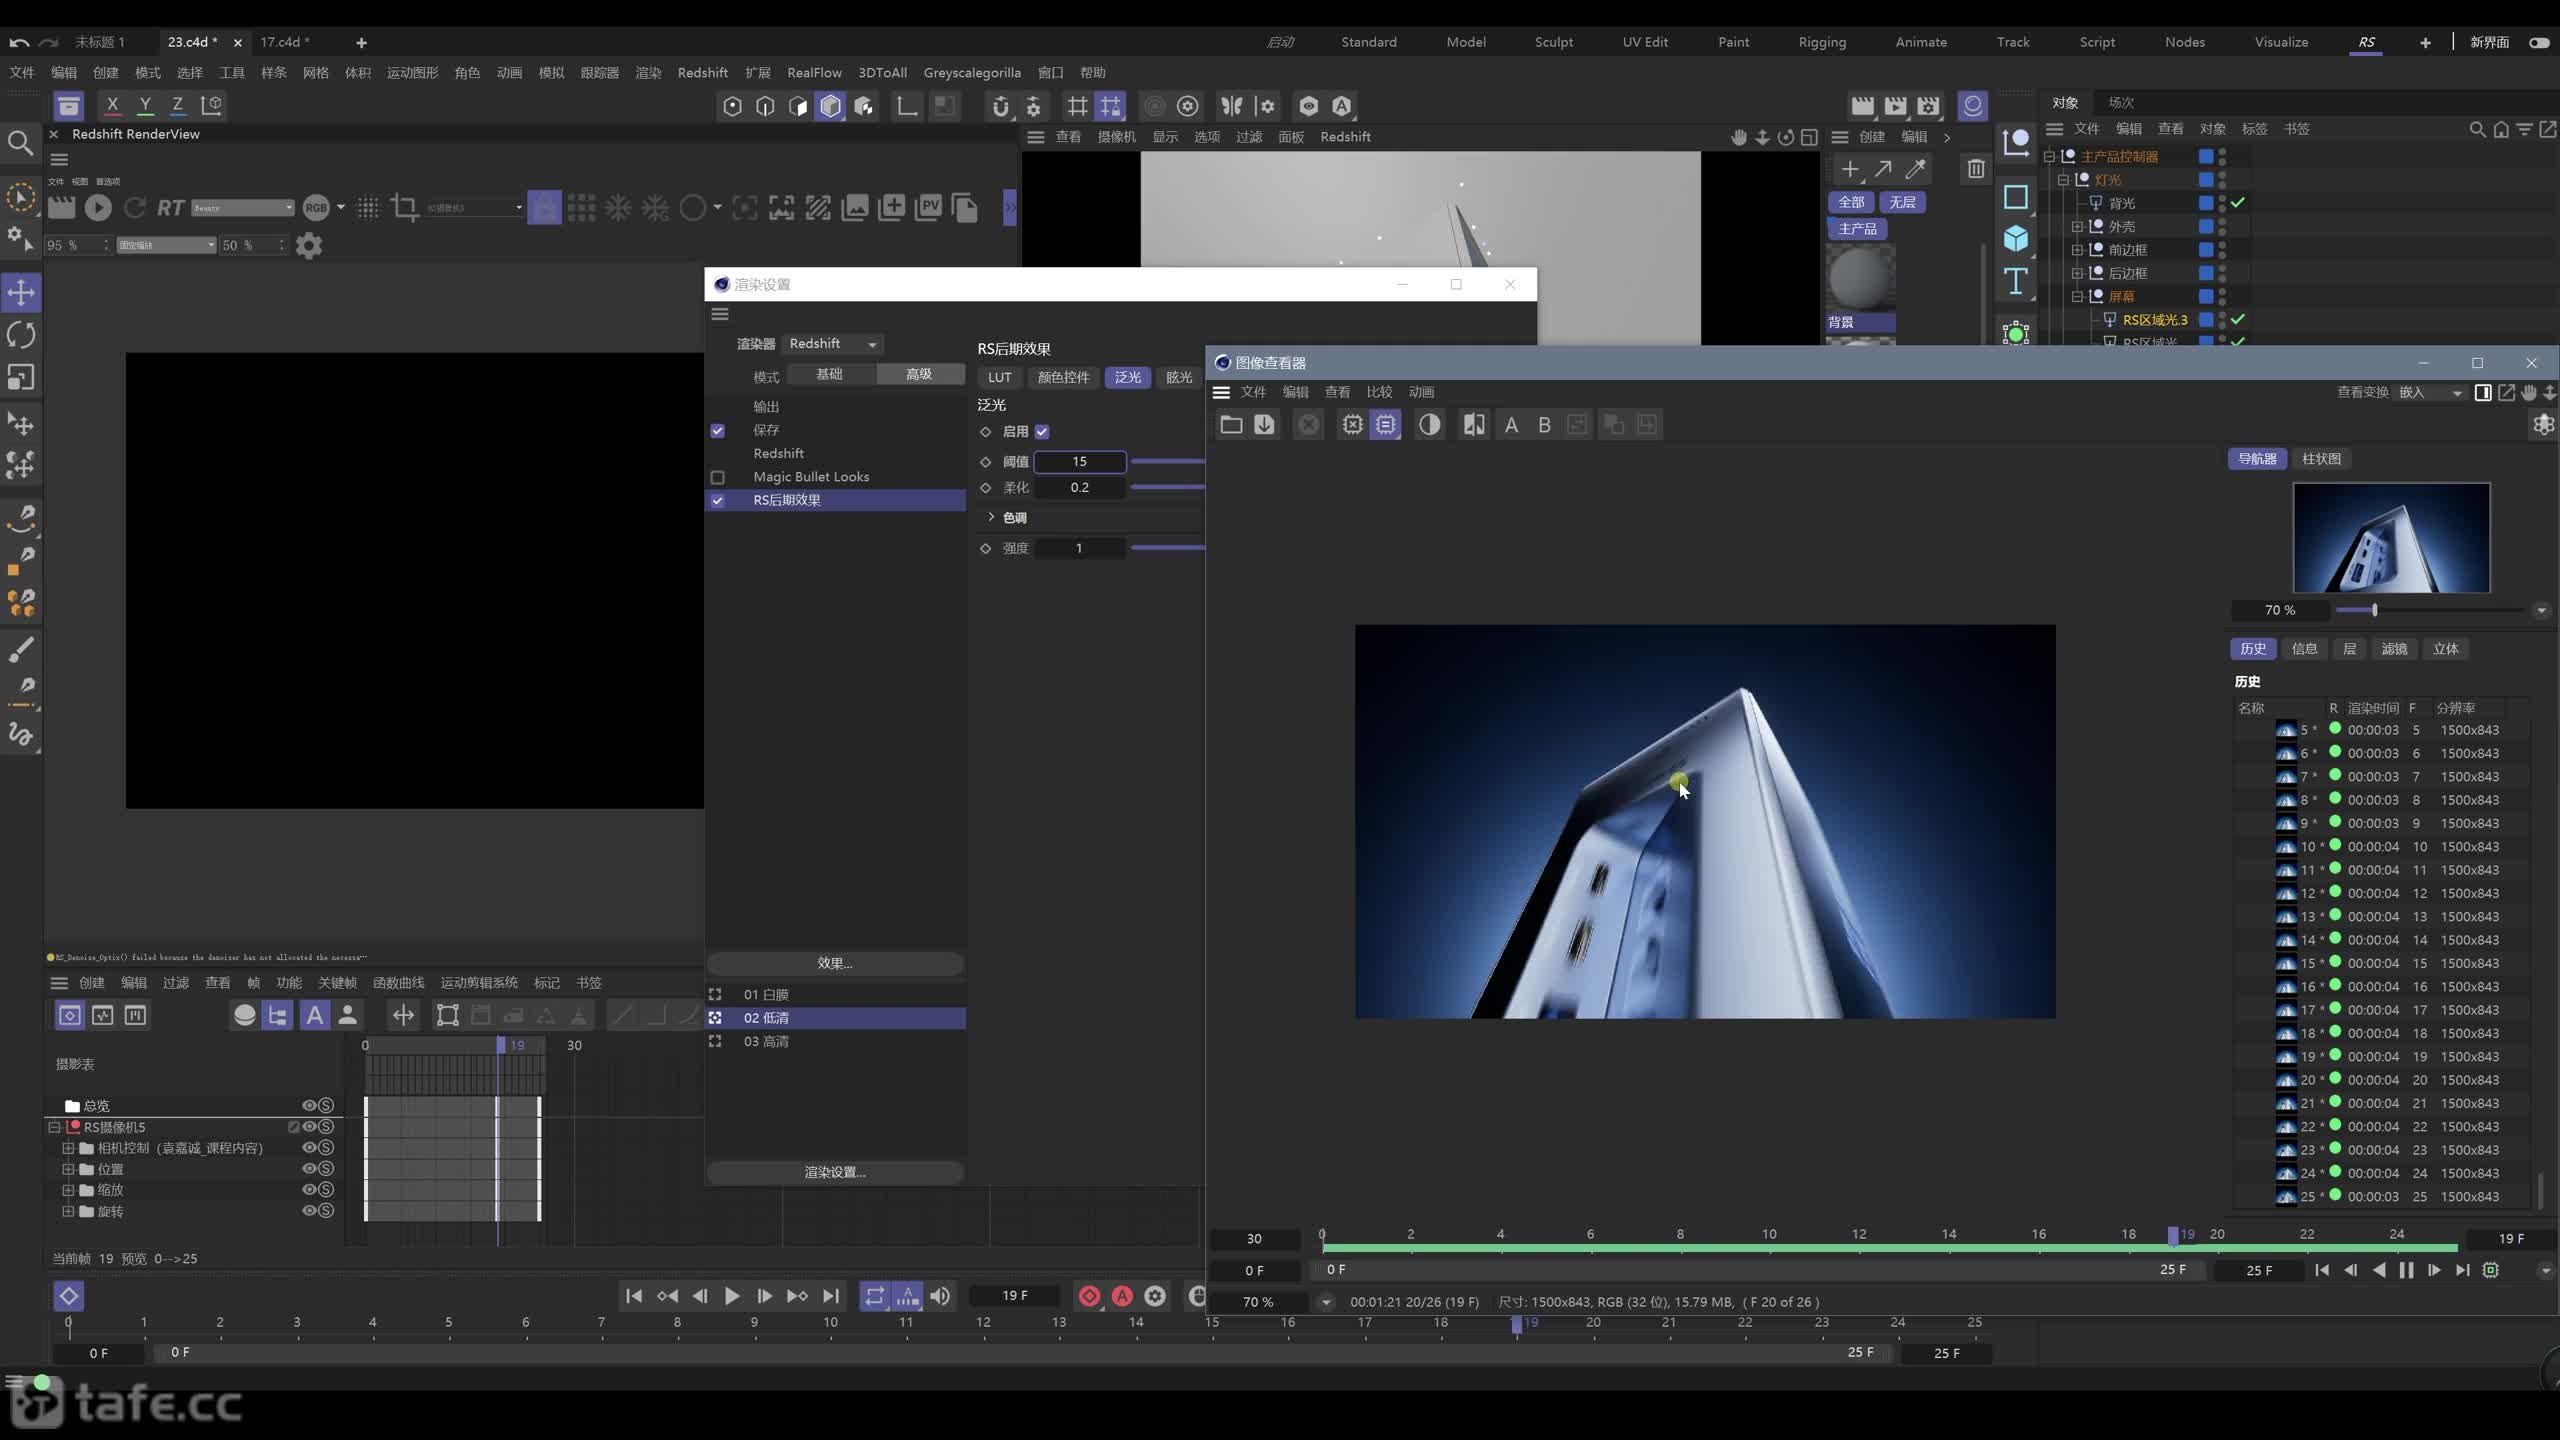Enable Magic Bullet Looks checkbox

(717, 477)
